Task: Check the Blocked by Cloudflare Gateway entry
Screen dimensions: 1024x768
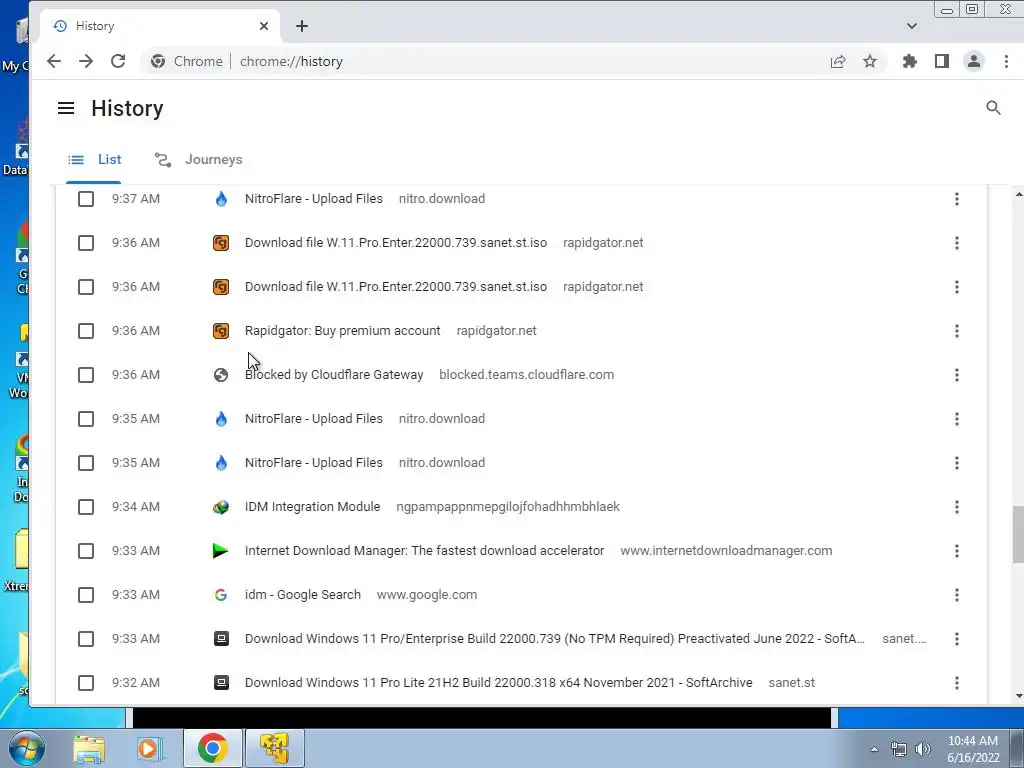Action: (86, 375)
